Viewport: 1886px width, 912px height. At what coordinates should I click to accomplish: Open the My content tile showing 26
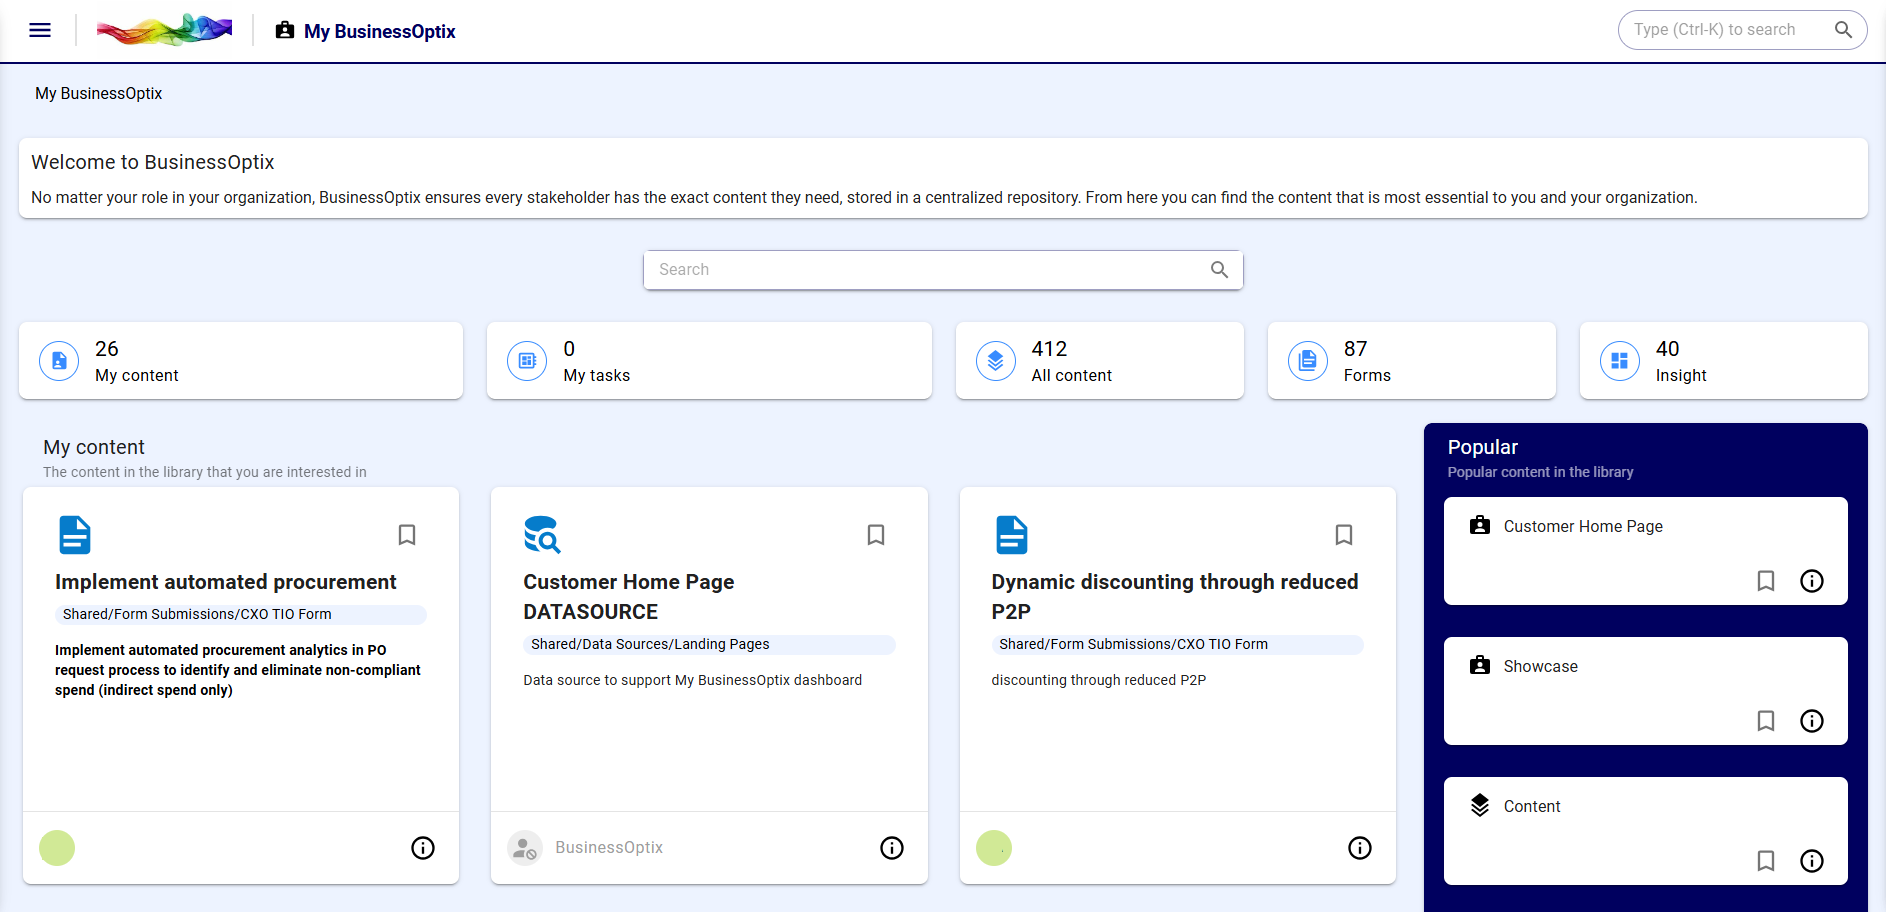coord(241,361)
